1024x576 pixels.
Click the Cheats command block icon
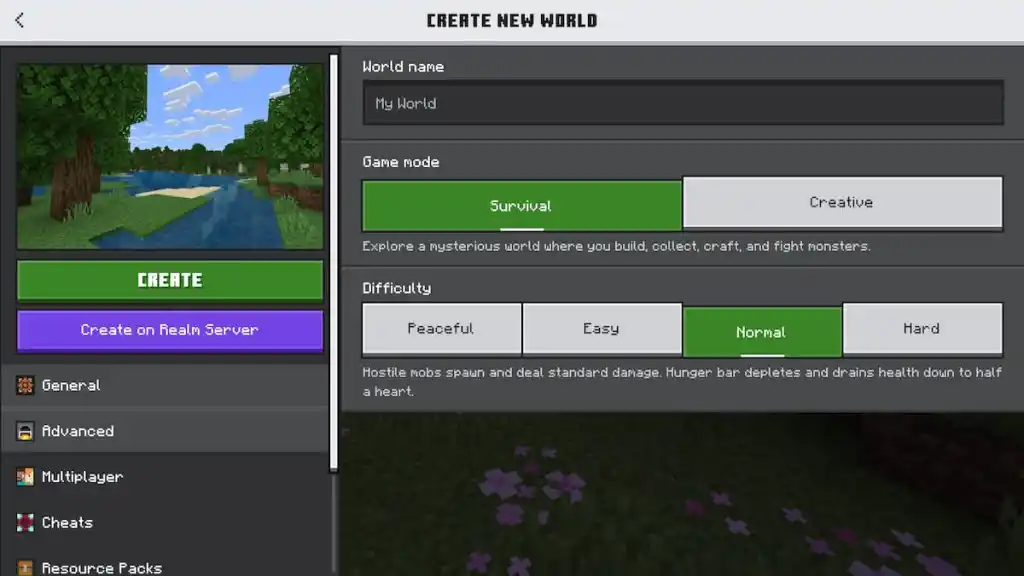click(25, 522)
